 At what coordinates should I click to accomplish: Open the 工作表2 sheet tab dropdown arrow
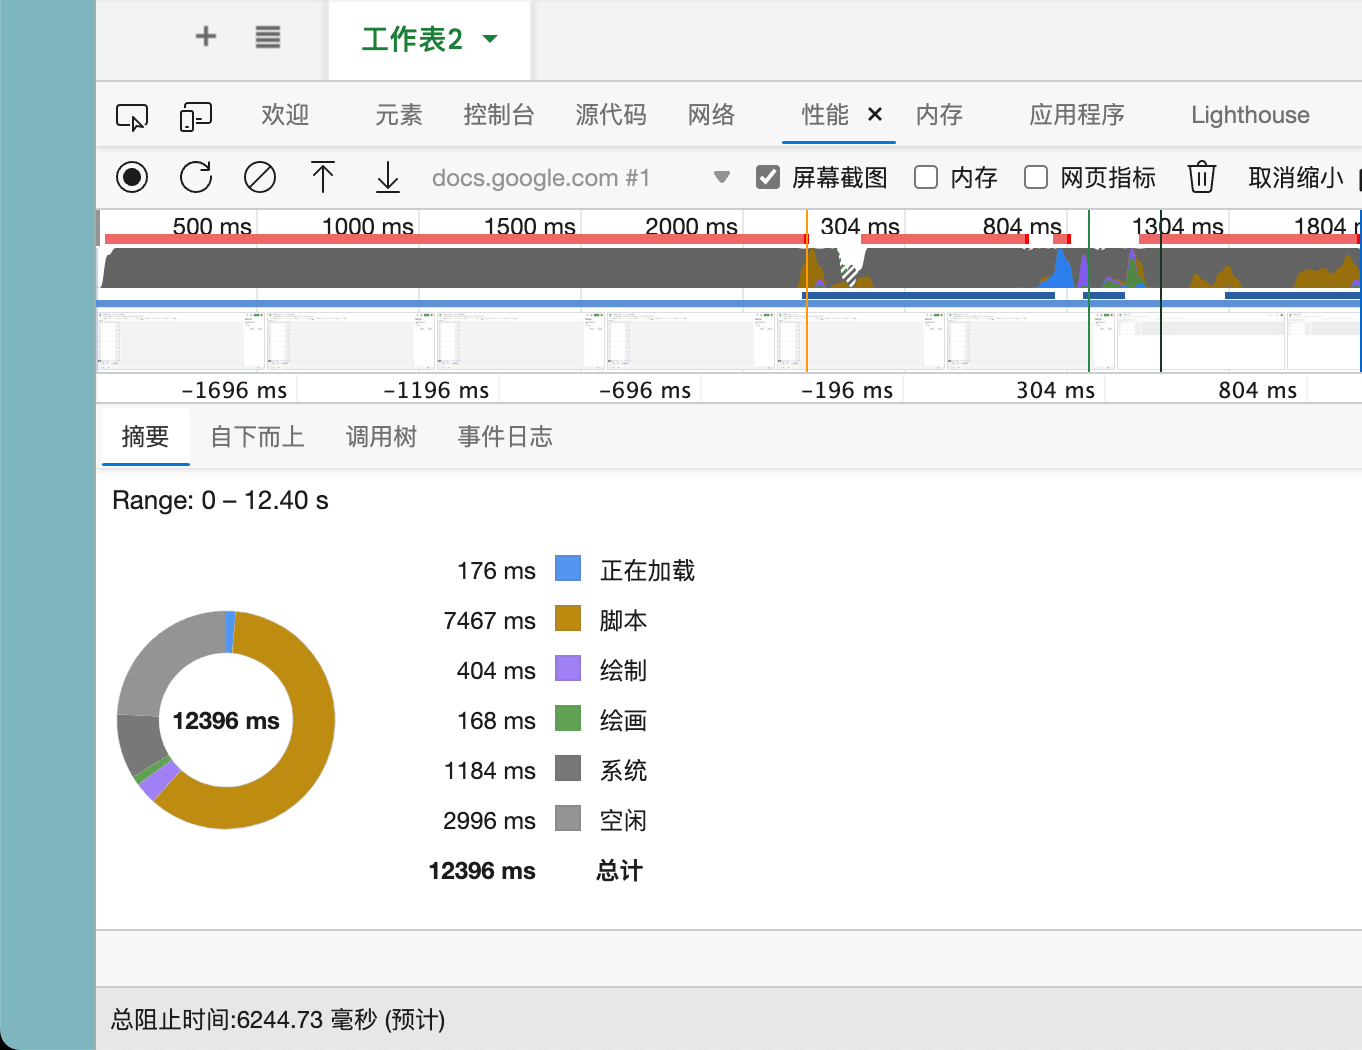pyautogui.click(x=490, y=39)
